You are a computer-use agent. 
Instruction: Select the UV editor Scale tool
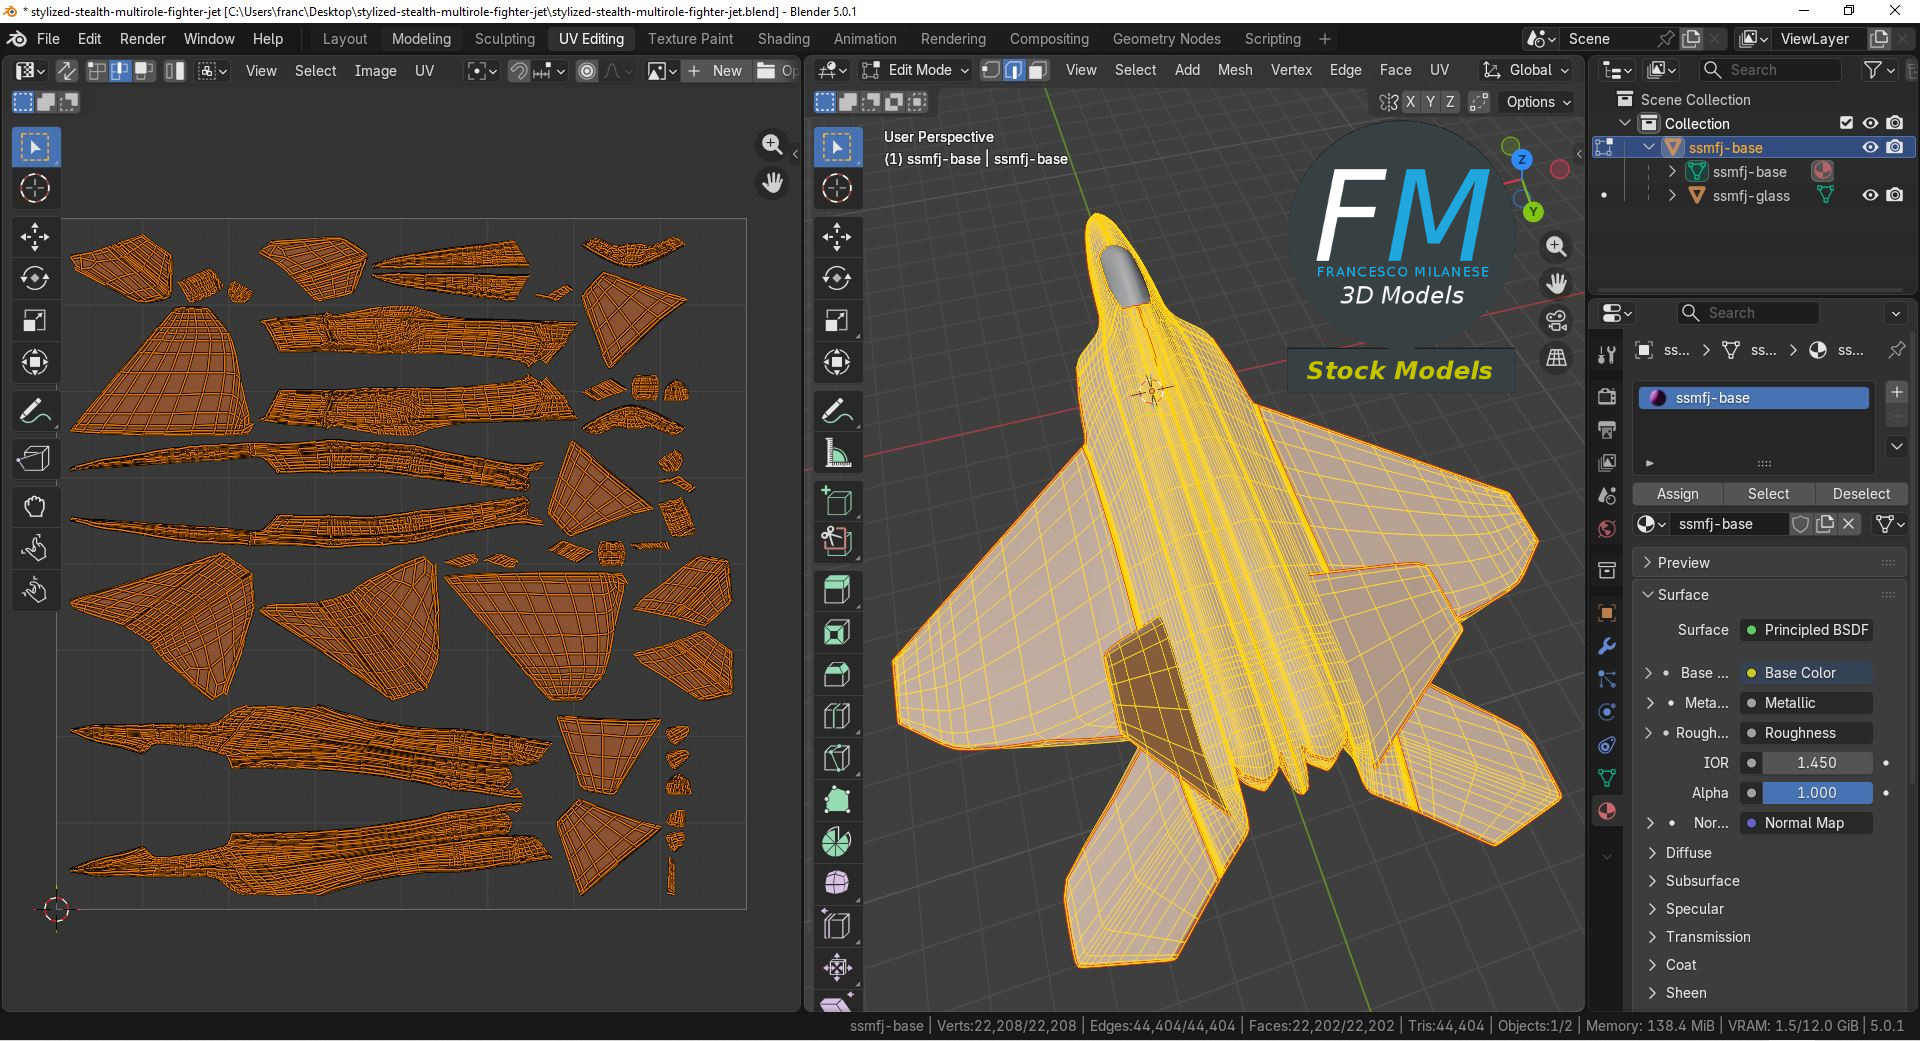[35, 321]
